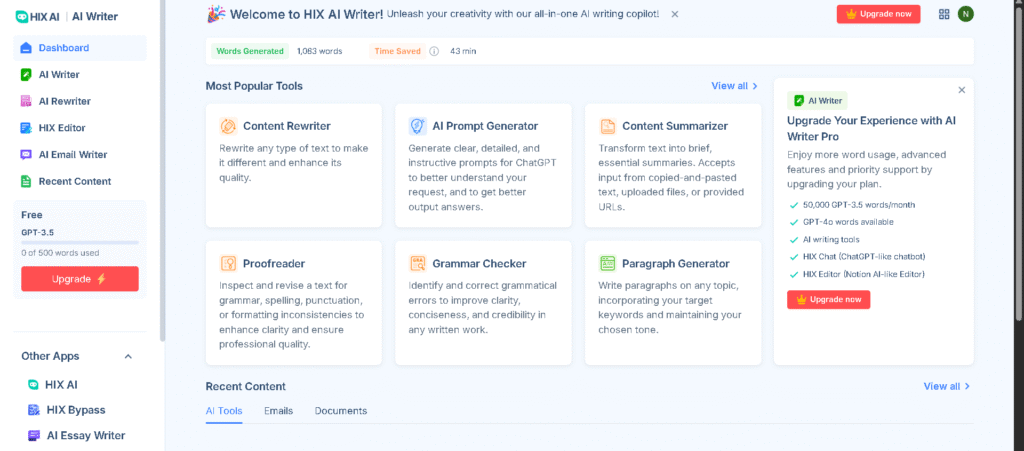The height and width of the screenshot is (451, 1024).
Task: Click the AI Prompt Generator icon
Action: (x=418, y=126)
